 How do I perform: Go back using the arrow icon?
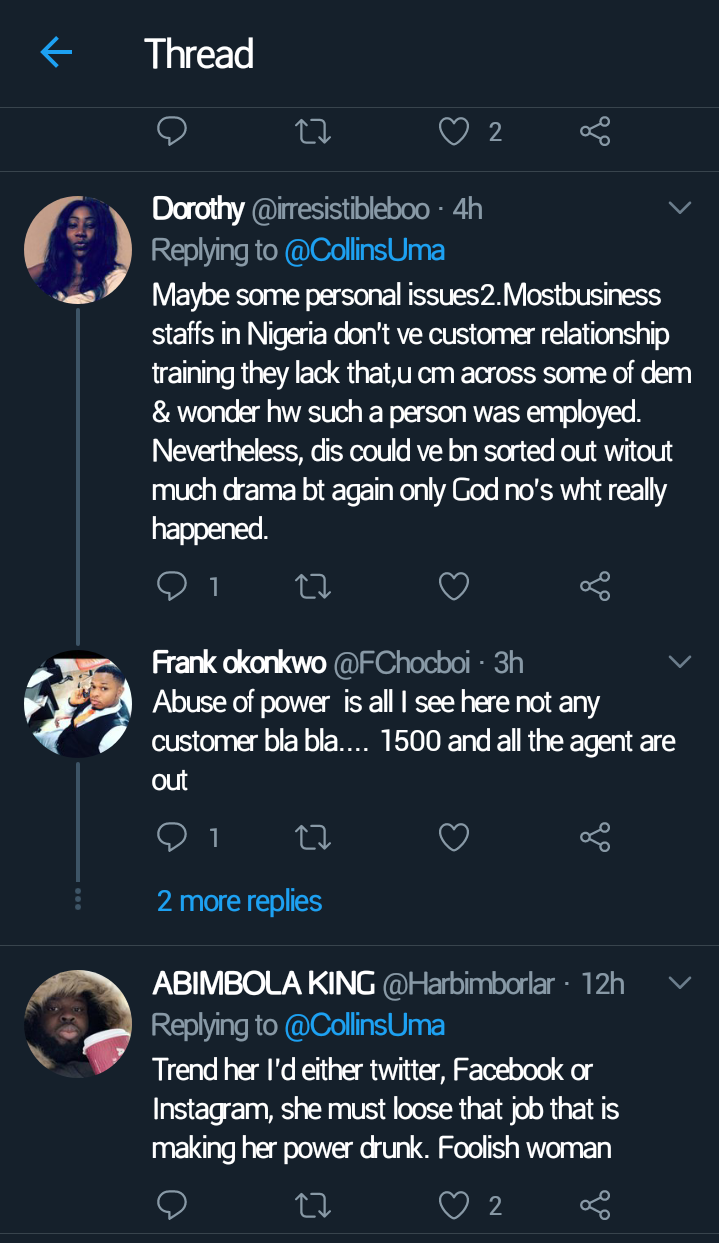(56, 53)
